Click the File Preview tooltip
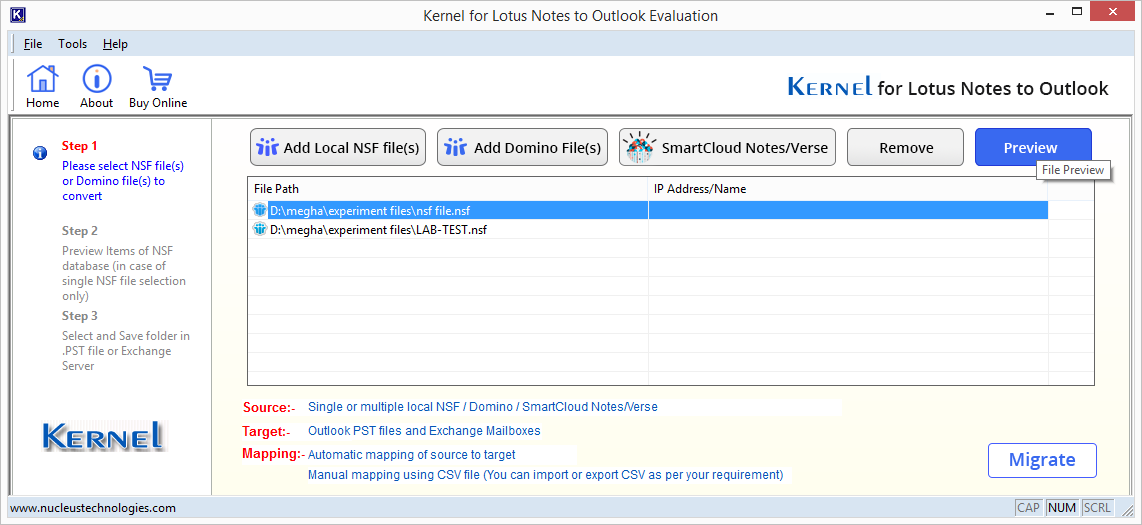 coord(1073,170)
